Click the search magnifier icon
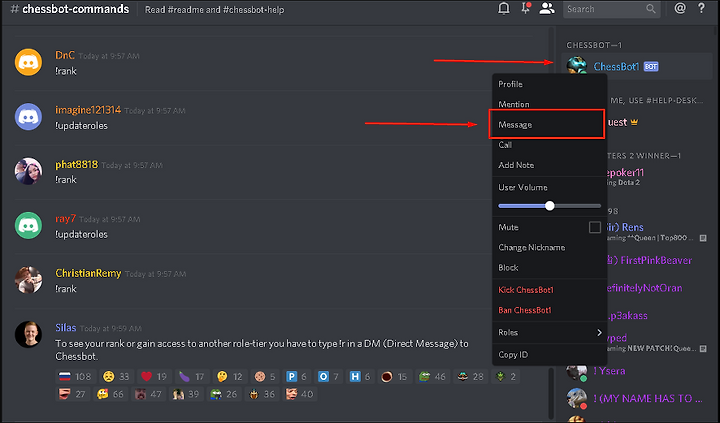 [x=651, y=9]
